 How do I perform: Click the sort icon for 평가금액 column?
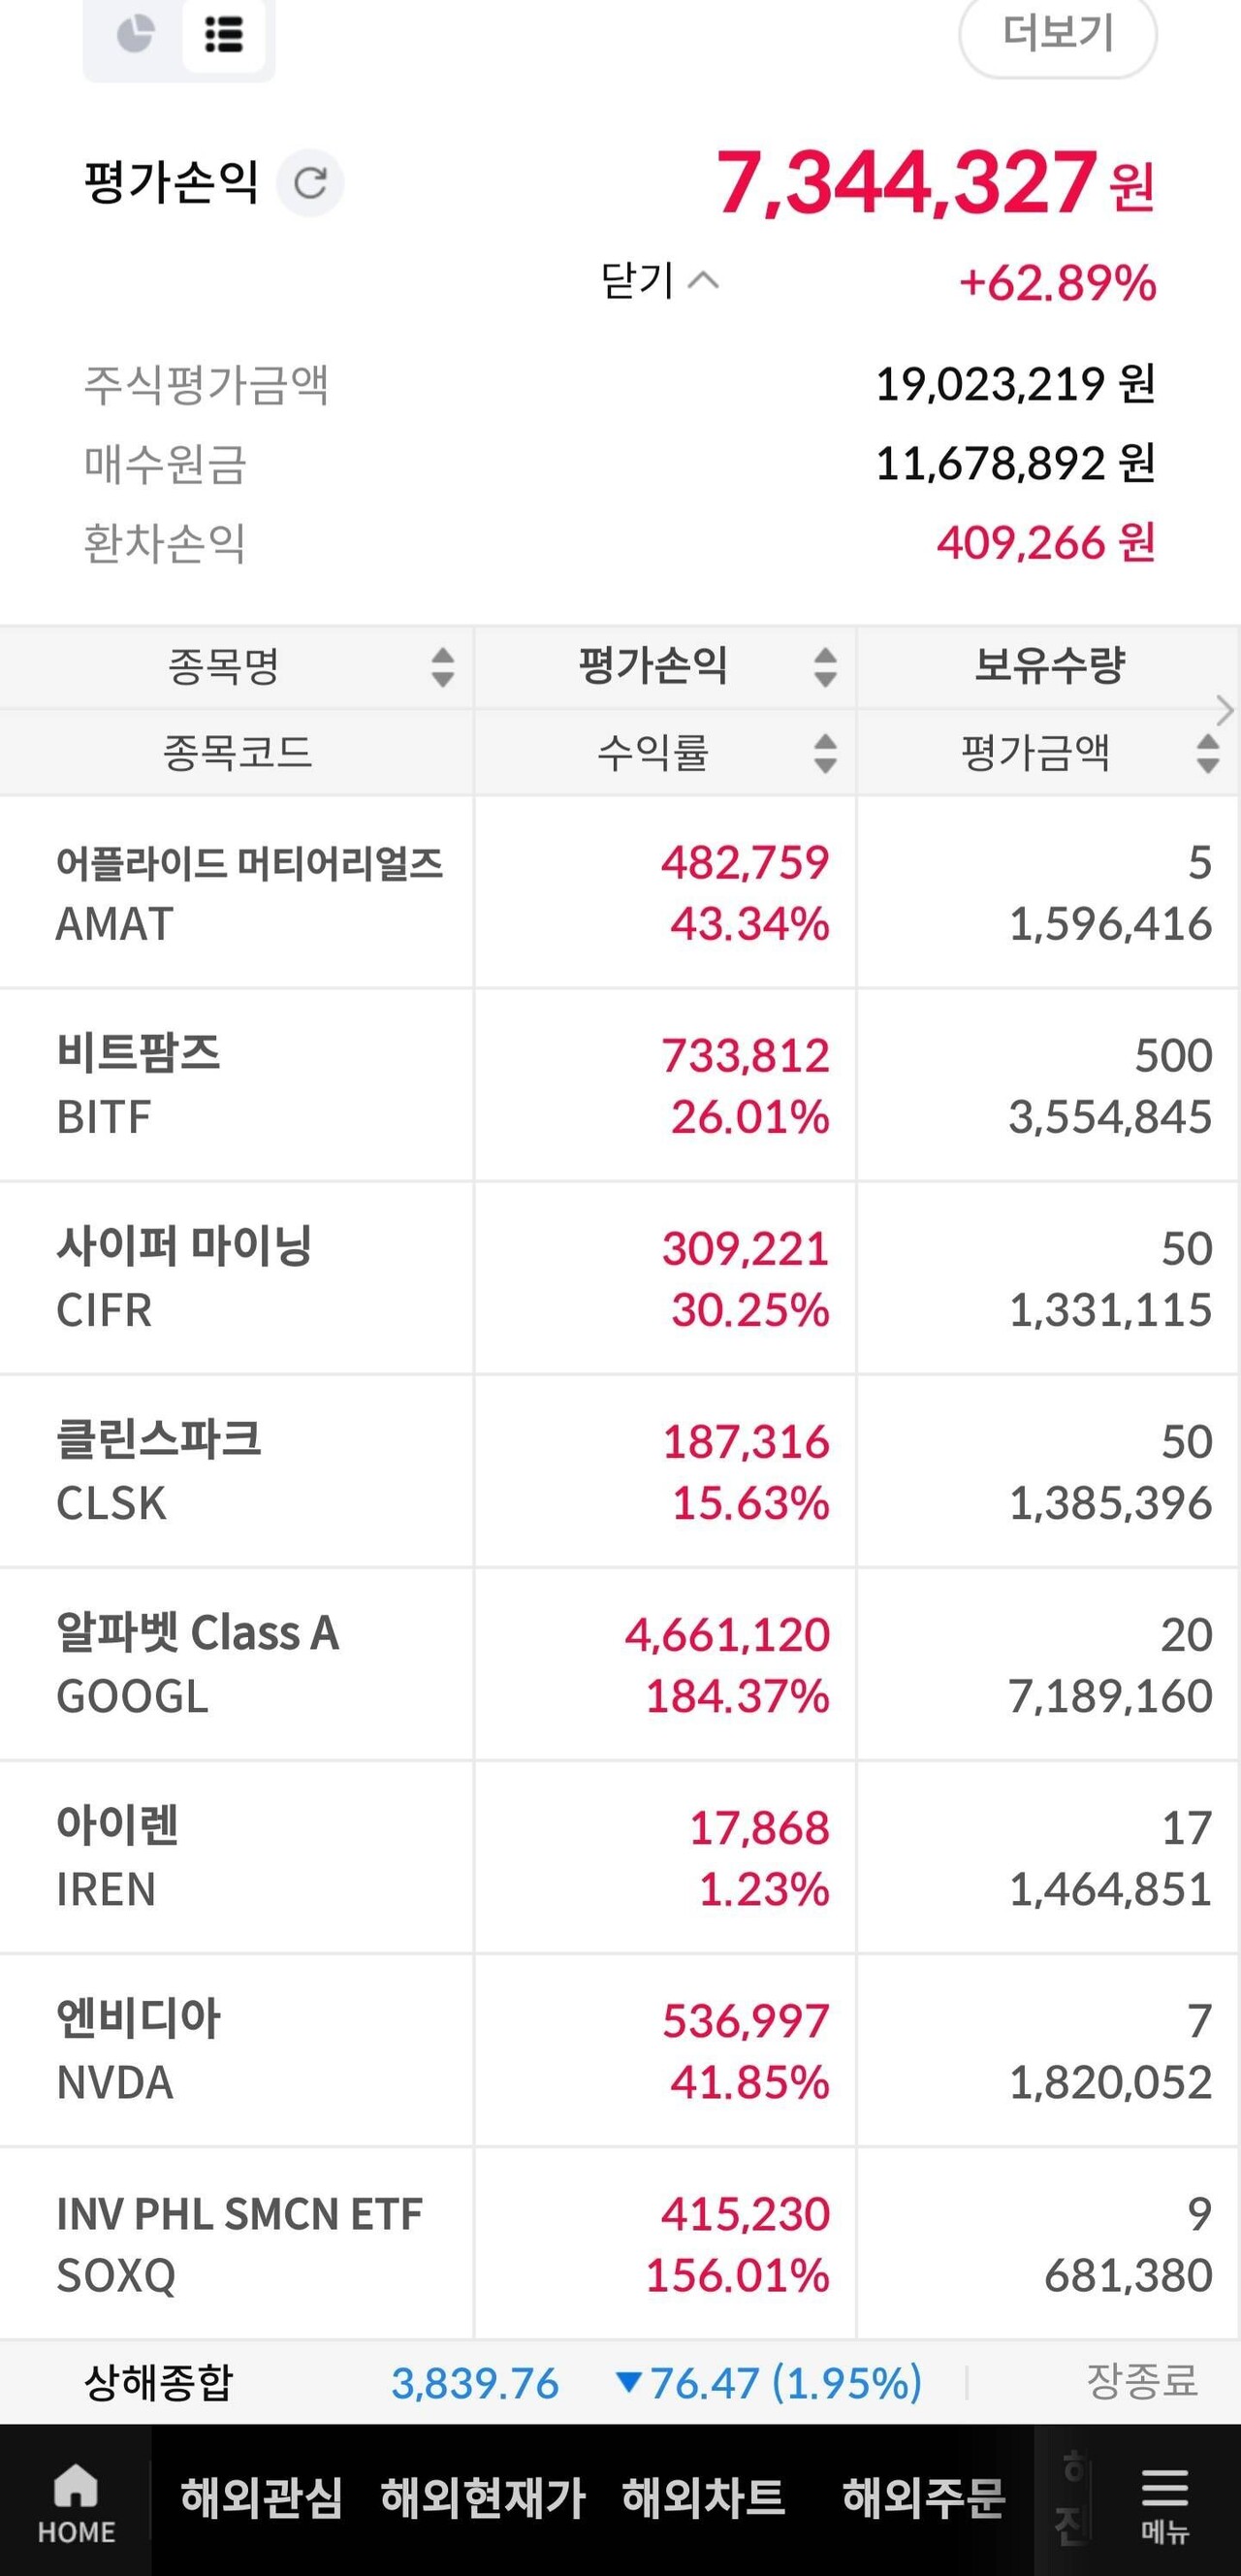click(x=1209, y=757)
